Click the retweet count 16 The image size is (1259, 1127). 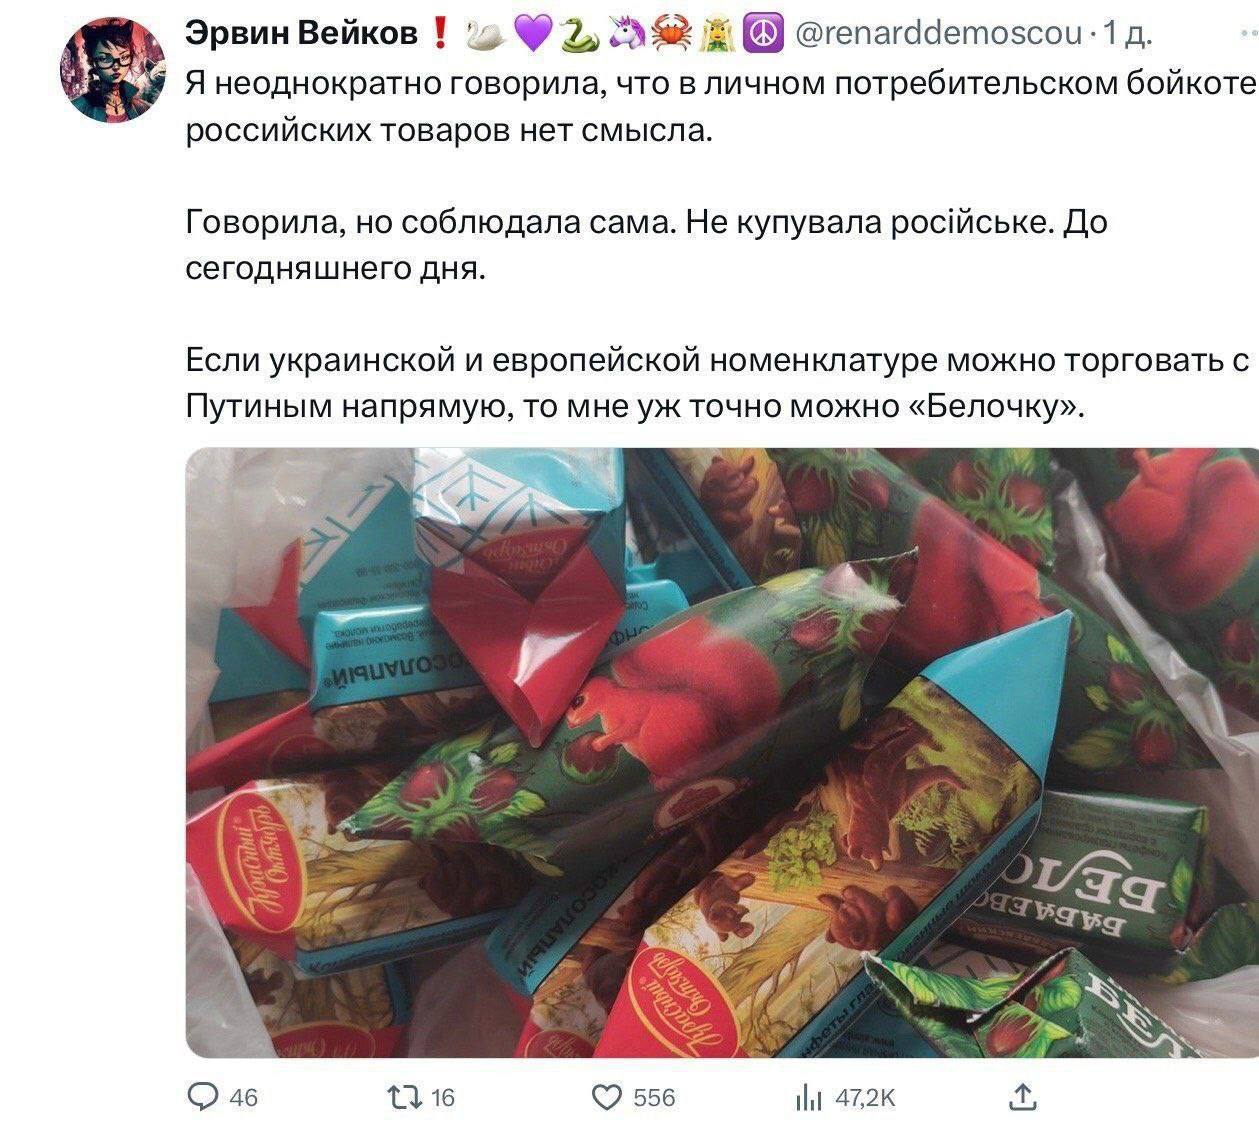tap(443, 1098)
